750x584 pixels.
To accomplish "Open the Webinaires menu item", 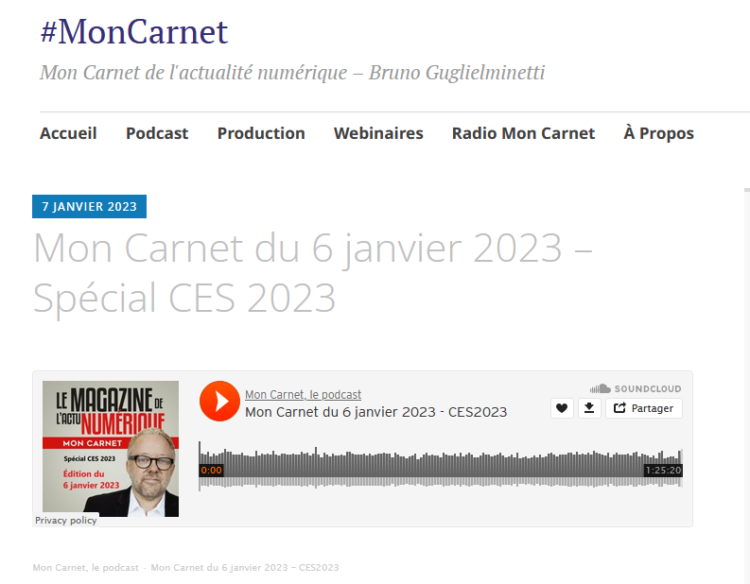I will pyautogui.click(x=378, y=133).
